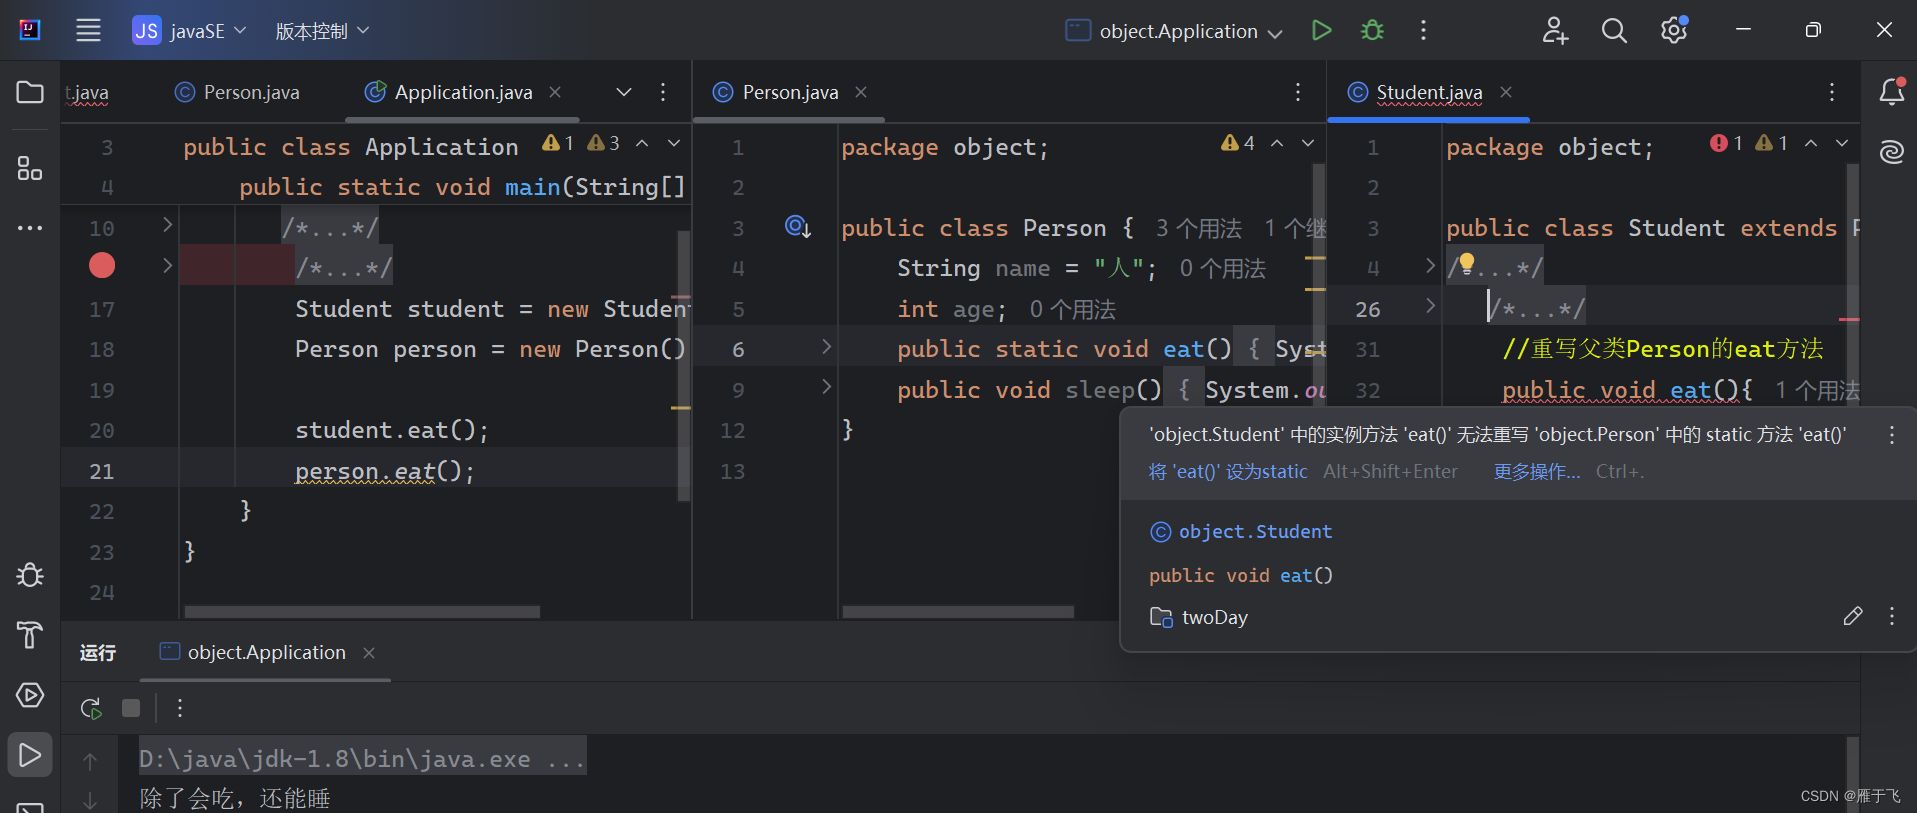Close Person.java tab in middle editor
The width and height of the screenshot is (1917, 813).
click(x=861, y=92)
